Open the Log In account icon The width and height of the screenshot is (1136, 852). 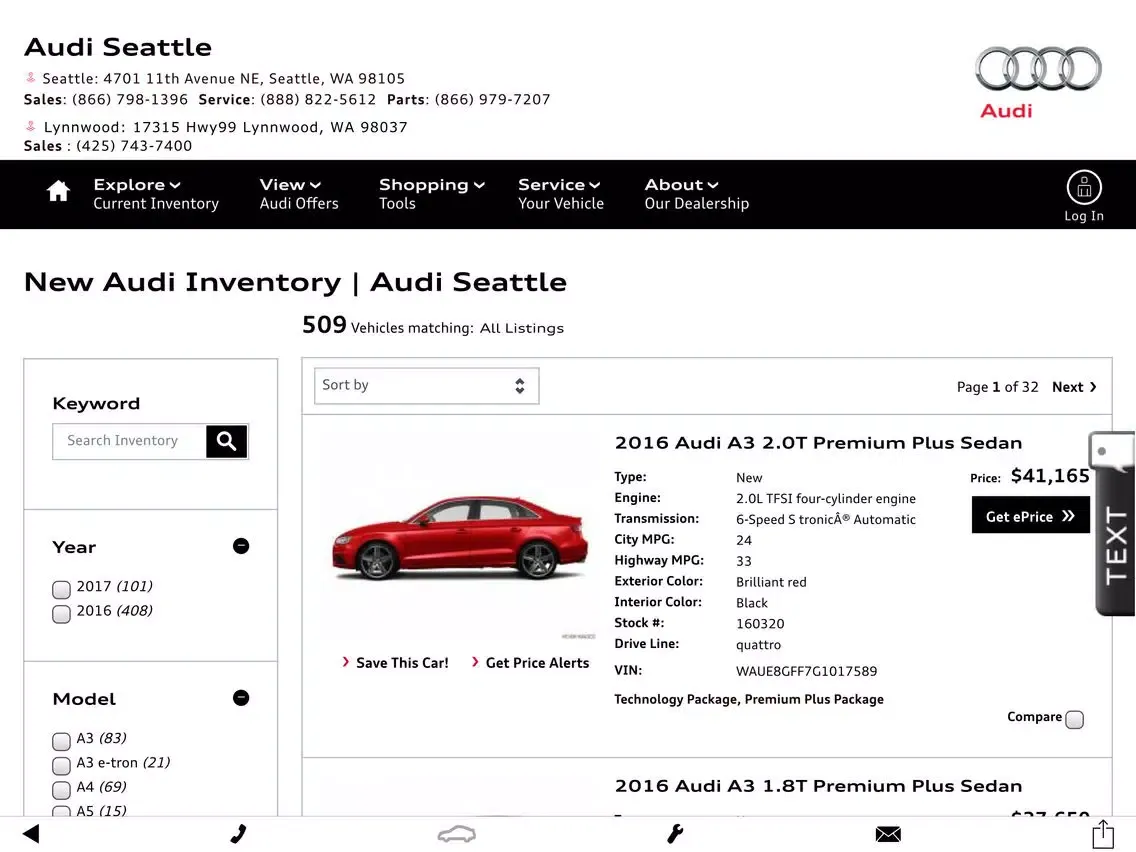click(x=1084, y=196)
